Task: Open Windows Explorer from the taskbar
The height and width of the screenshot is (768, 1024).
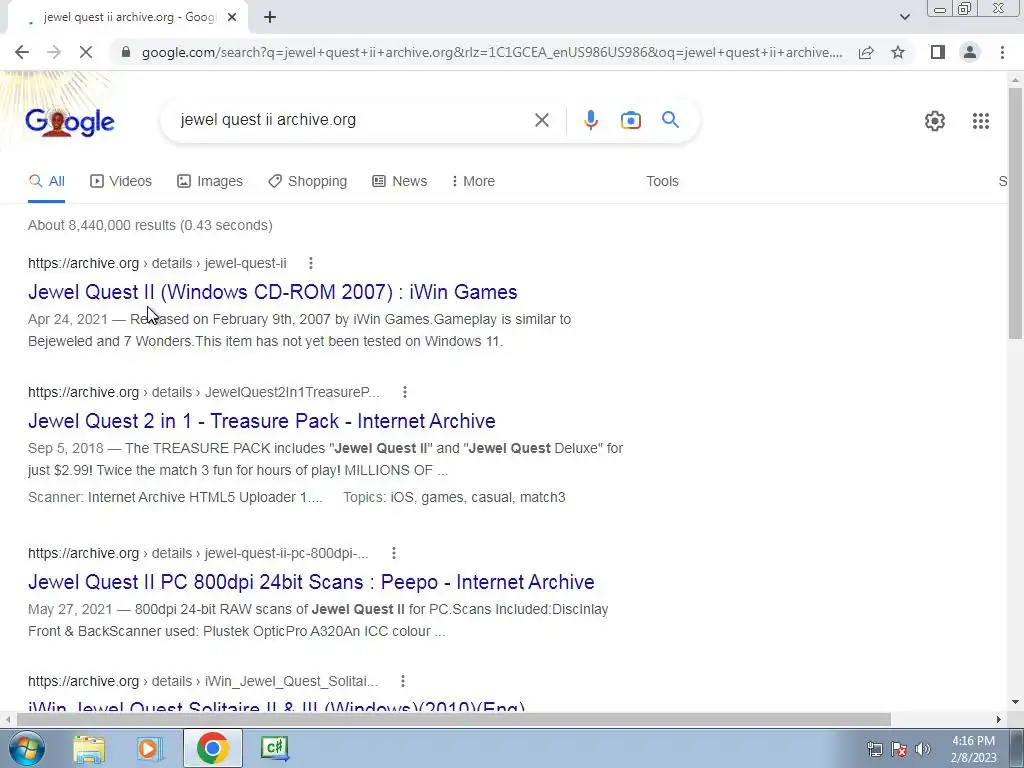Action: click(89, 749)
